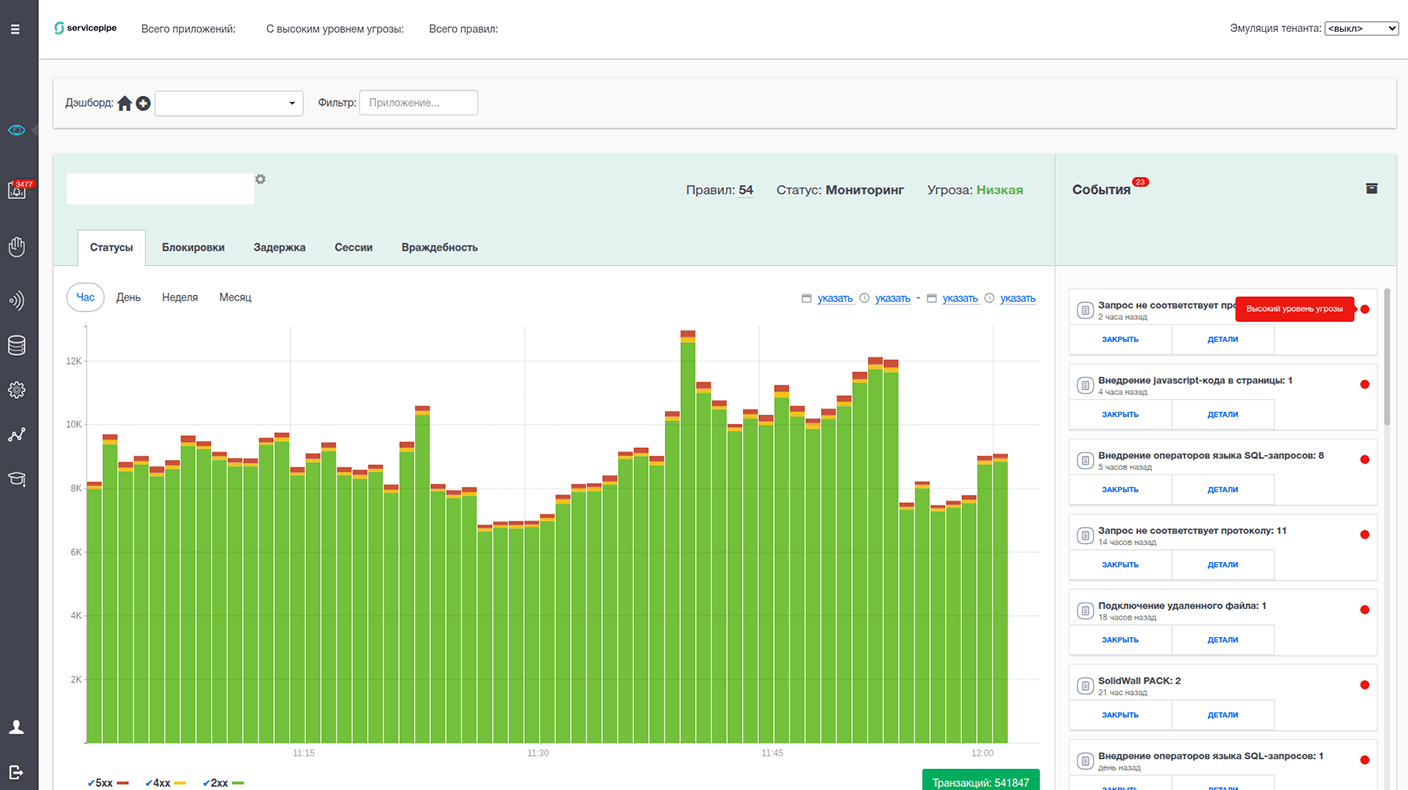Switch to the Враждебность tab
Screen dimensions: 1408x790
coord(439,247)
